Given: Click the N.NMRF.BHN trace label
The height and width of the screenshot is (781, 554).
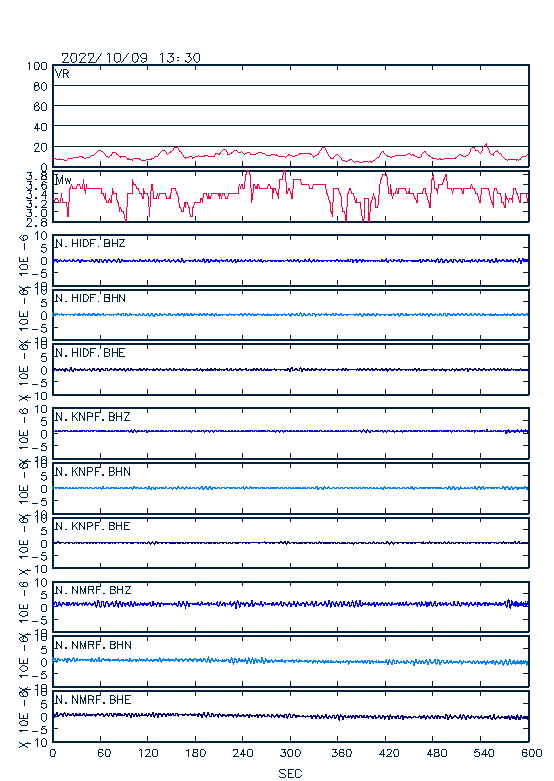Looking at the screenshot, I should click(93, 645).
